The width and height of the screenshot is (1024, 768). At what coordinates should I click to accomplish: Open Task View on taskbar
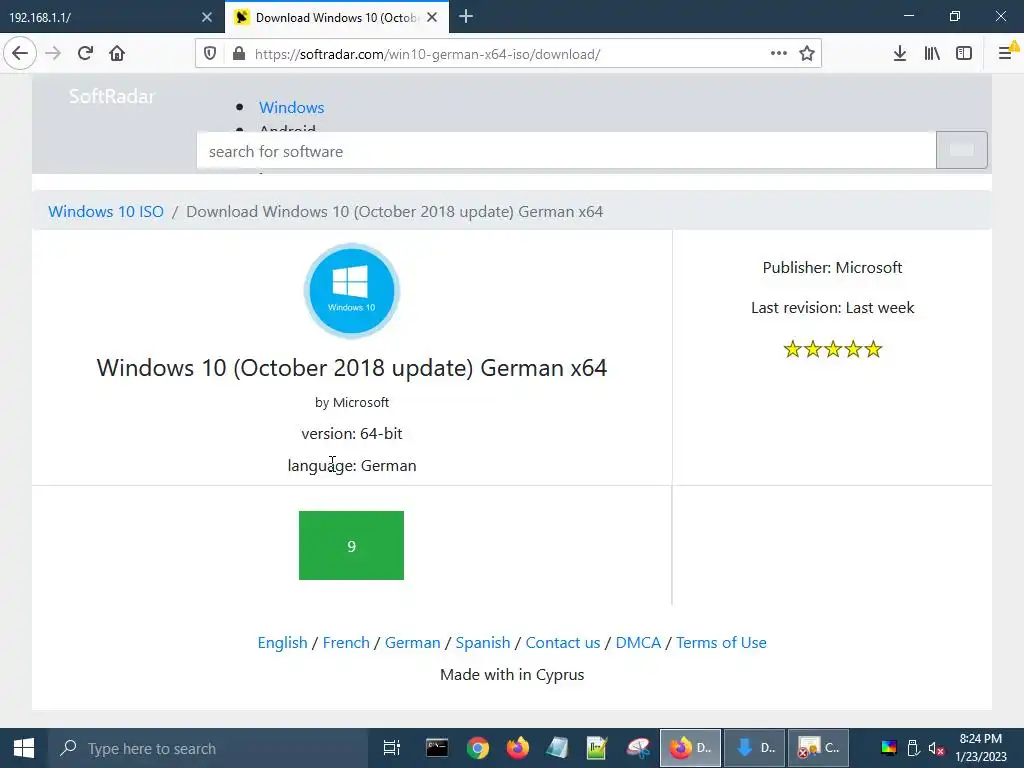[391, 748]
